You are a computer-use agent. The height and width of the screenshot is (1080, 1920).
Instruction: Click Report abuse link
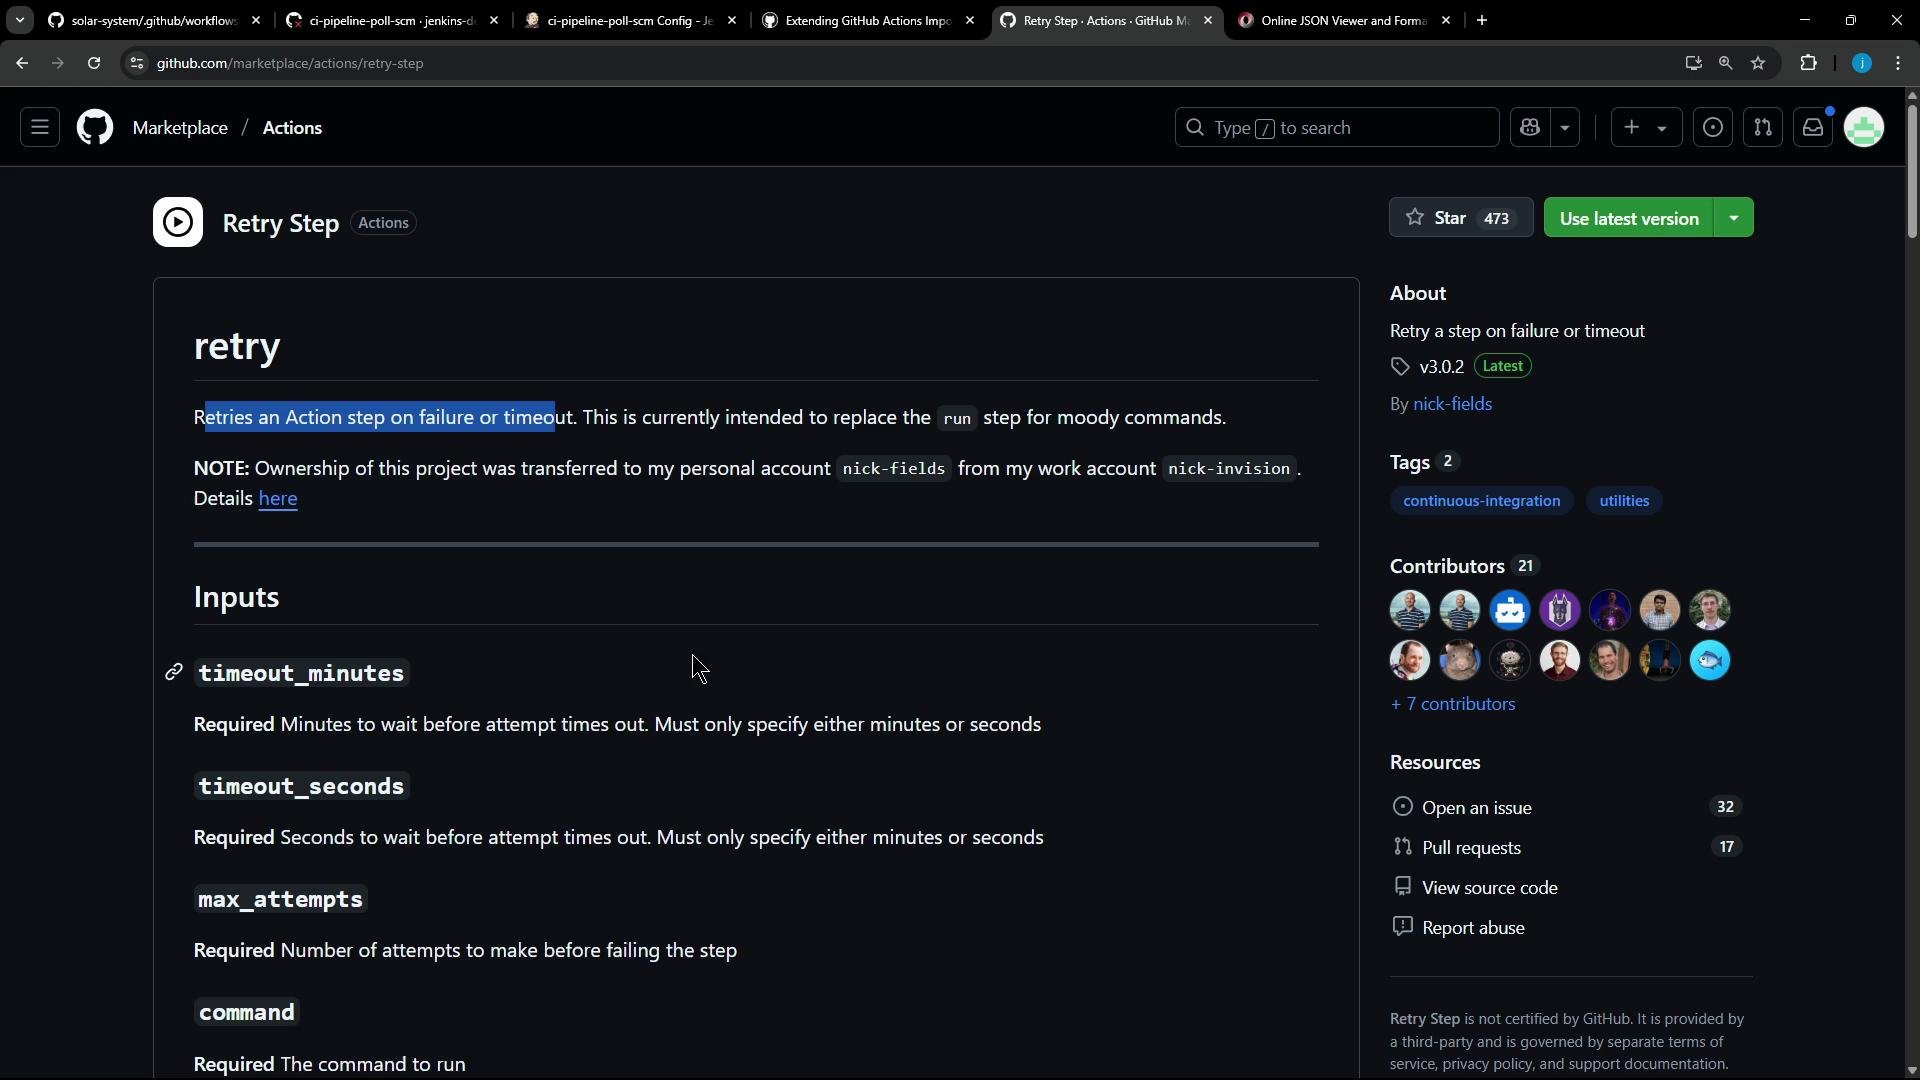tap(1473, 928)
